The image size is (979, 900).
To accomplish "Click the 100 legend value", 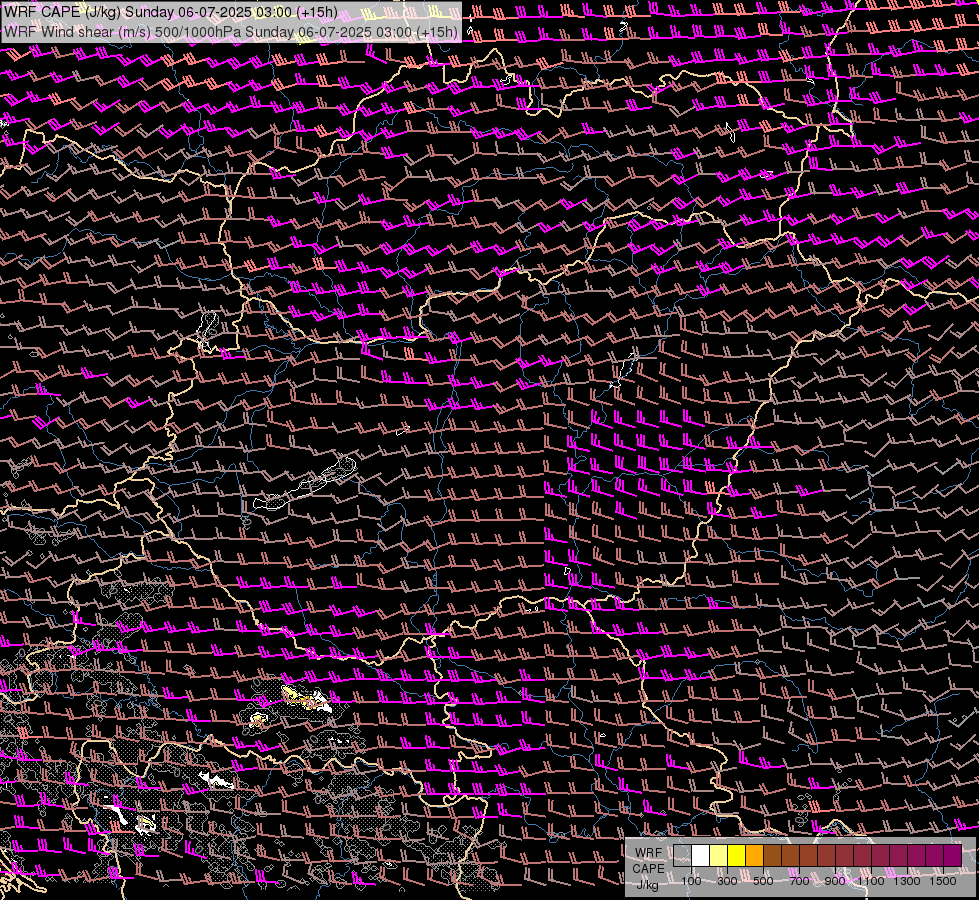I will click(691, 881).
